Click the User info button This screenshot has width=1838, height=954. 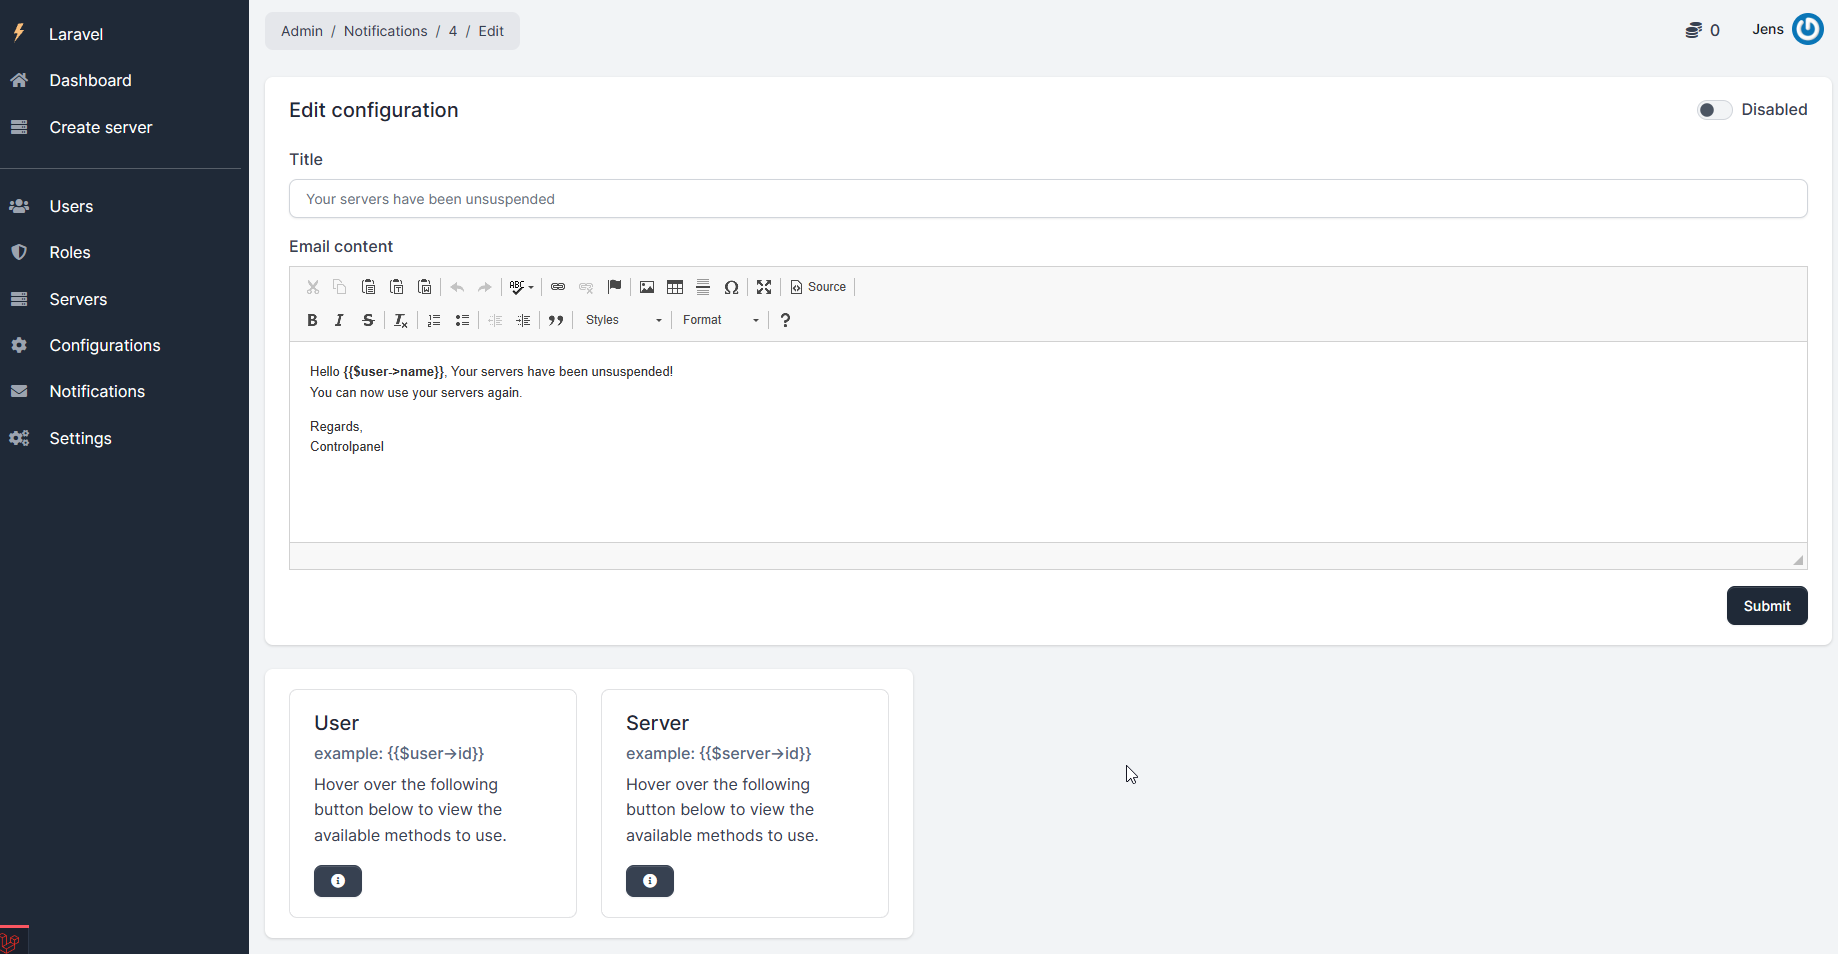(x=338, y=881)
